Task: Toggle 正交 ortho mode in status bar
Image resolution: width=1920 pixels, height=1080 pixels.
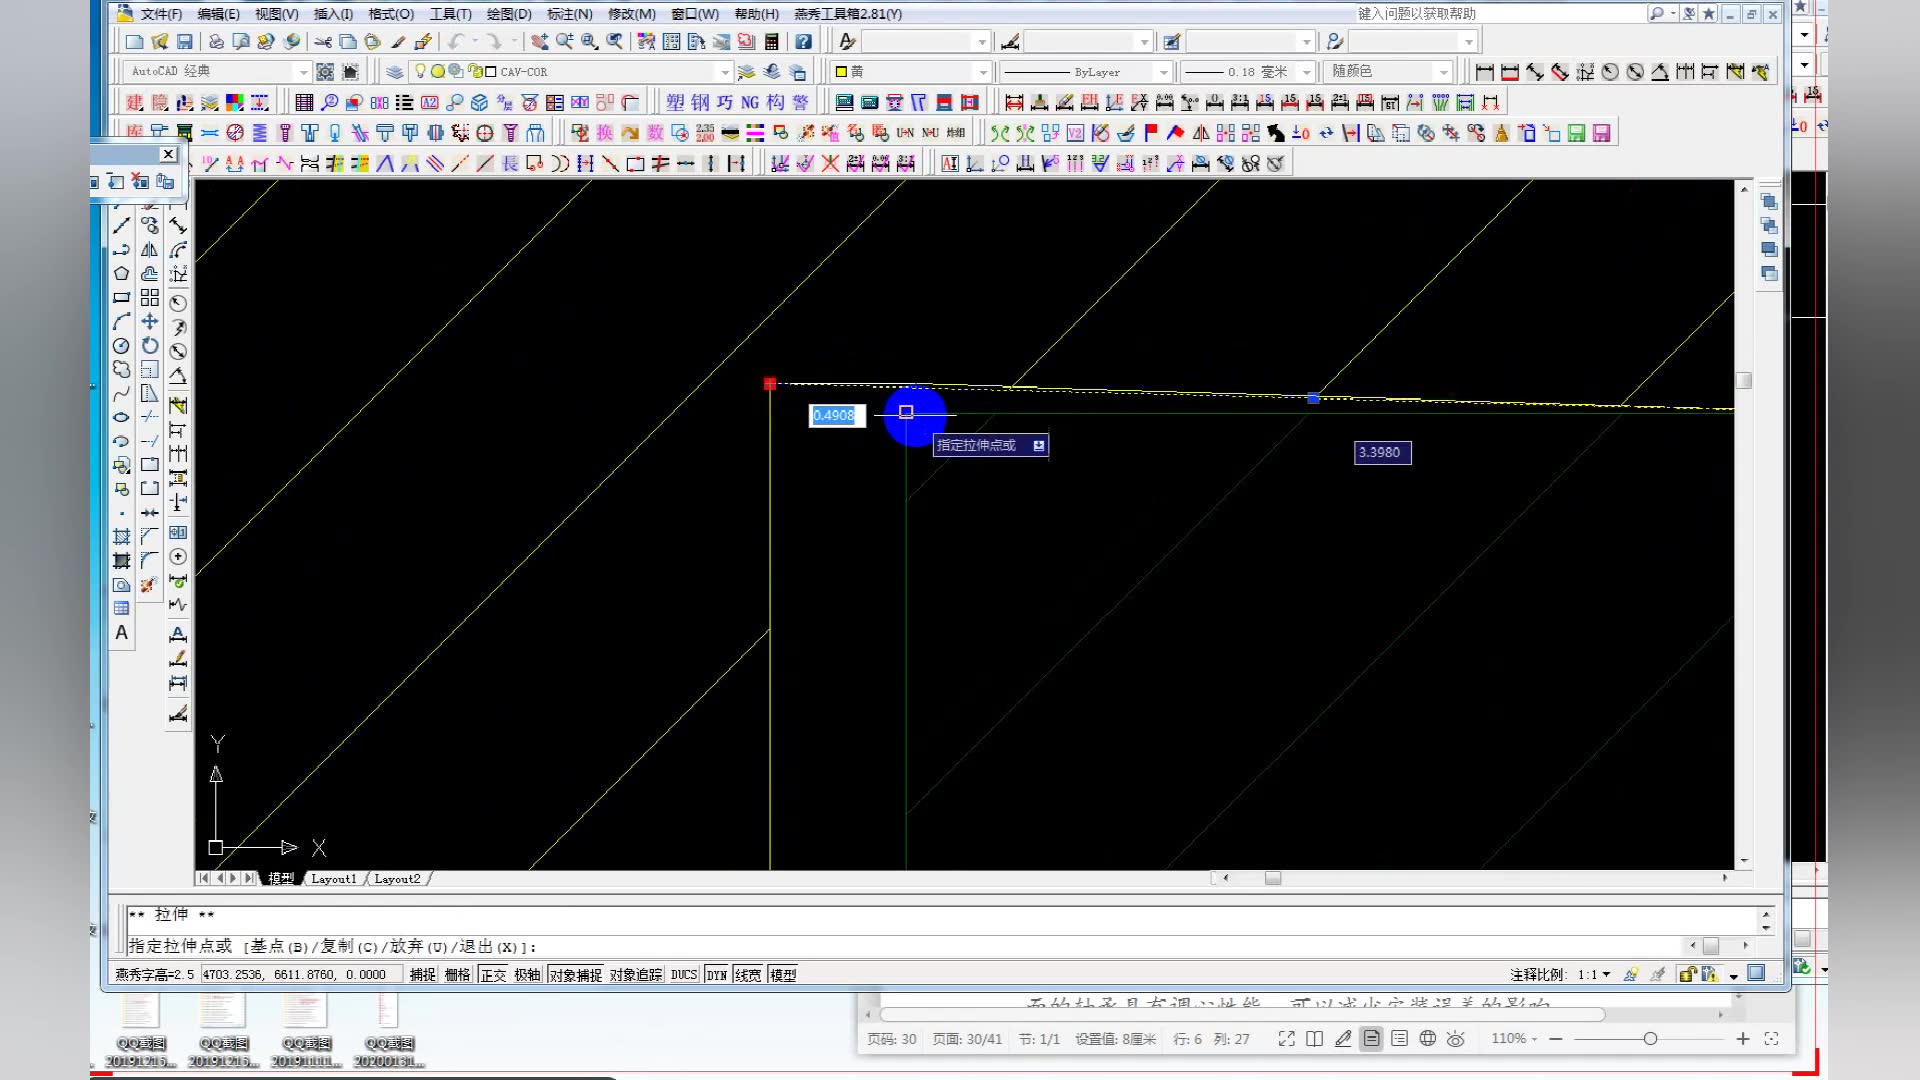Action: point(493,975)
